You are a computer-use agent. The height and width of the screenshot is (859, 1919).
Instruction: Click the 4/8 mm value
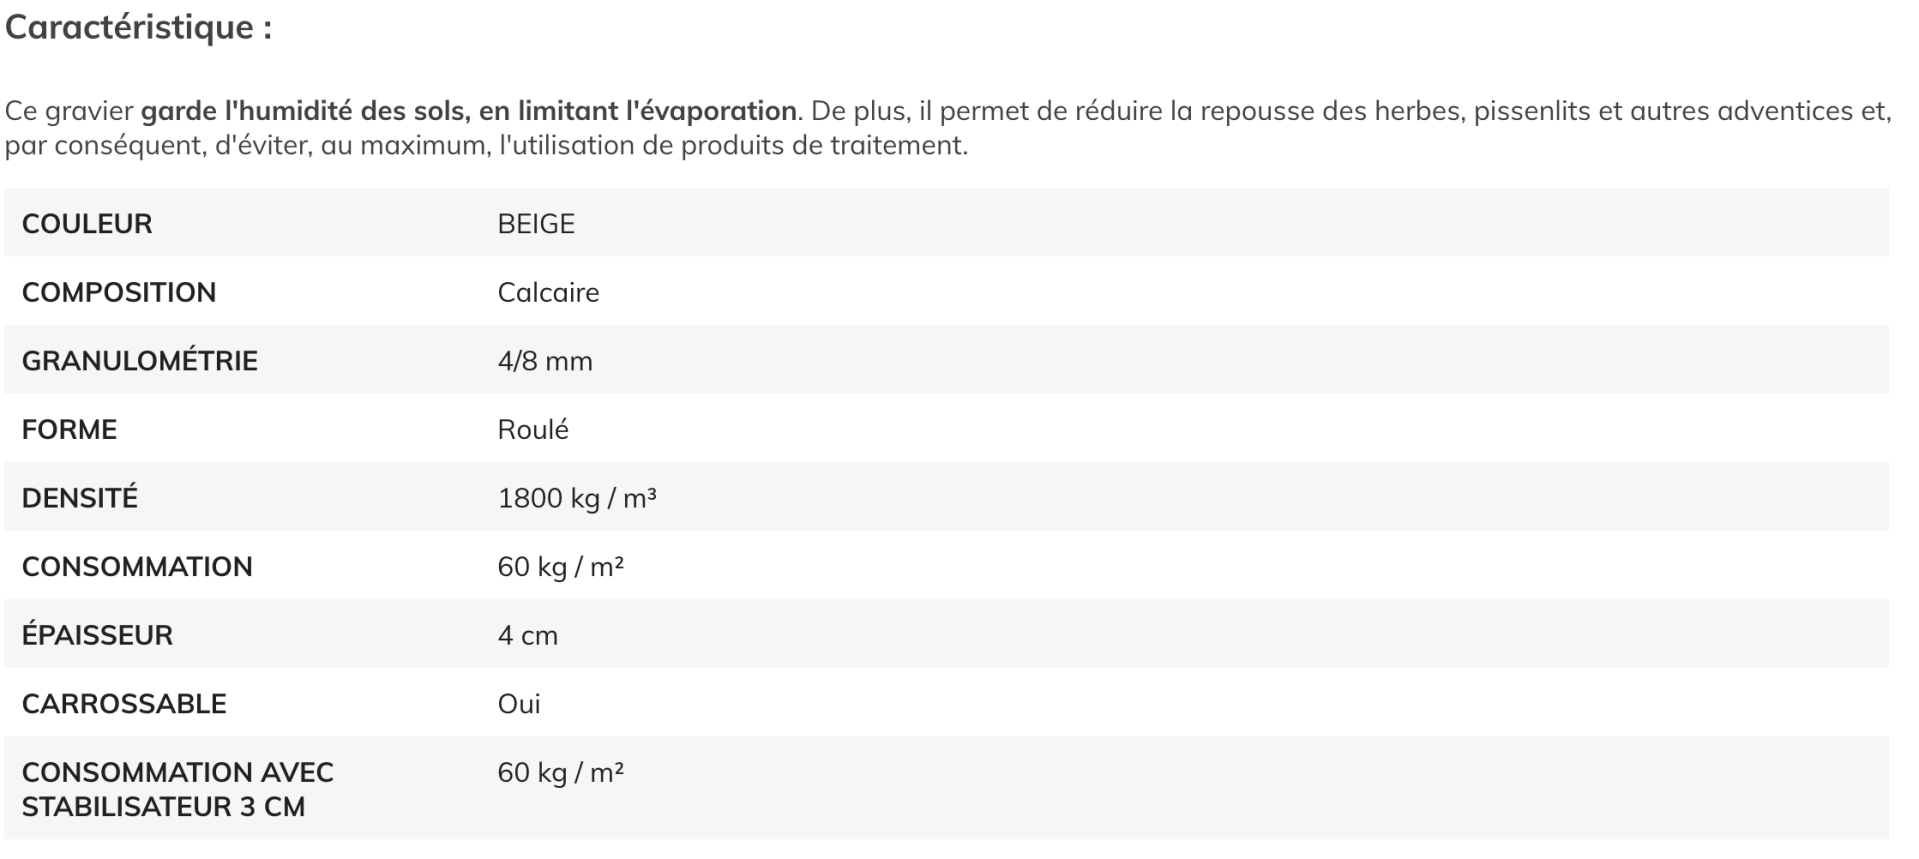(545, 361)
